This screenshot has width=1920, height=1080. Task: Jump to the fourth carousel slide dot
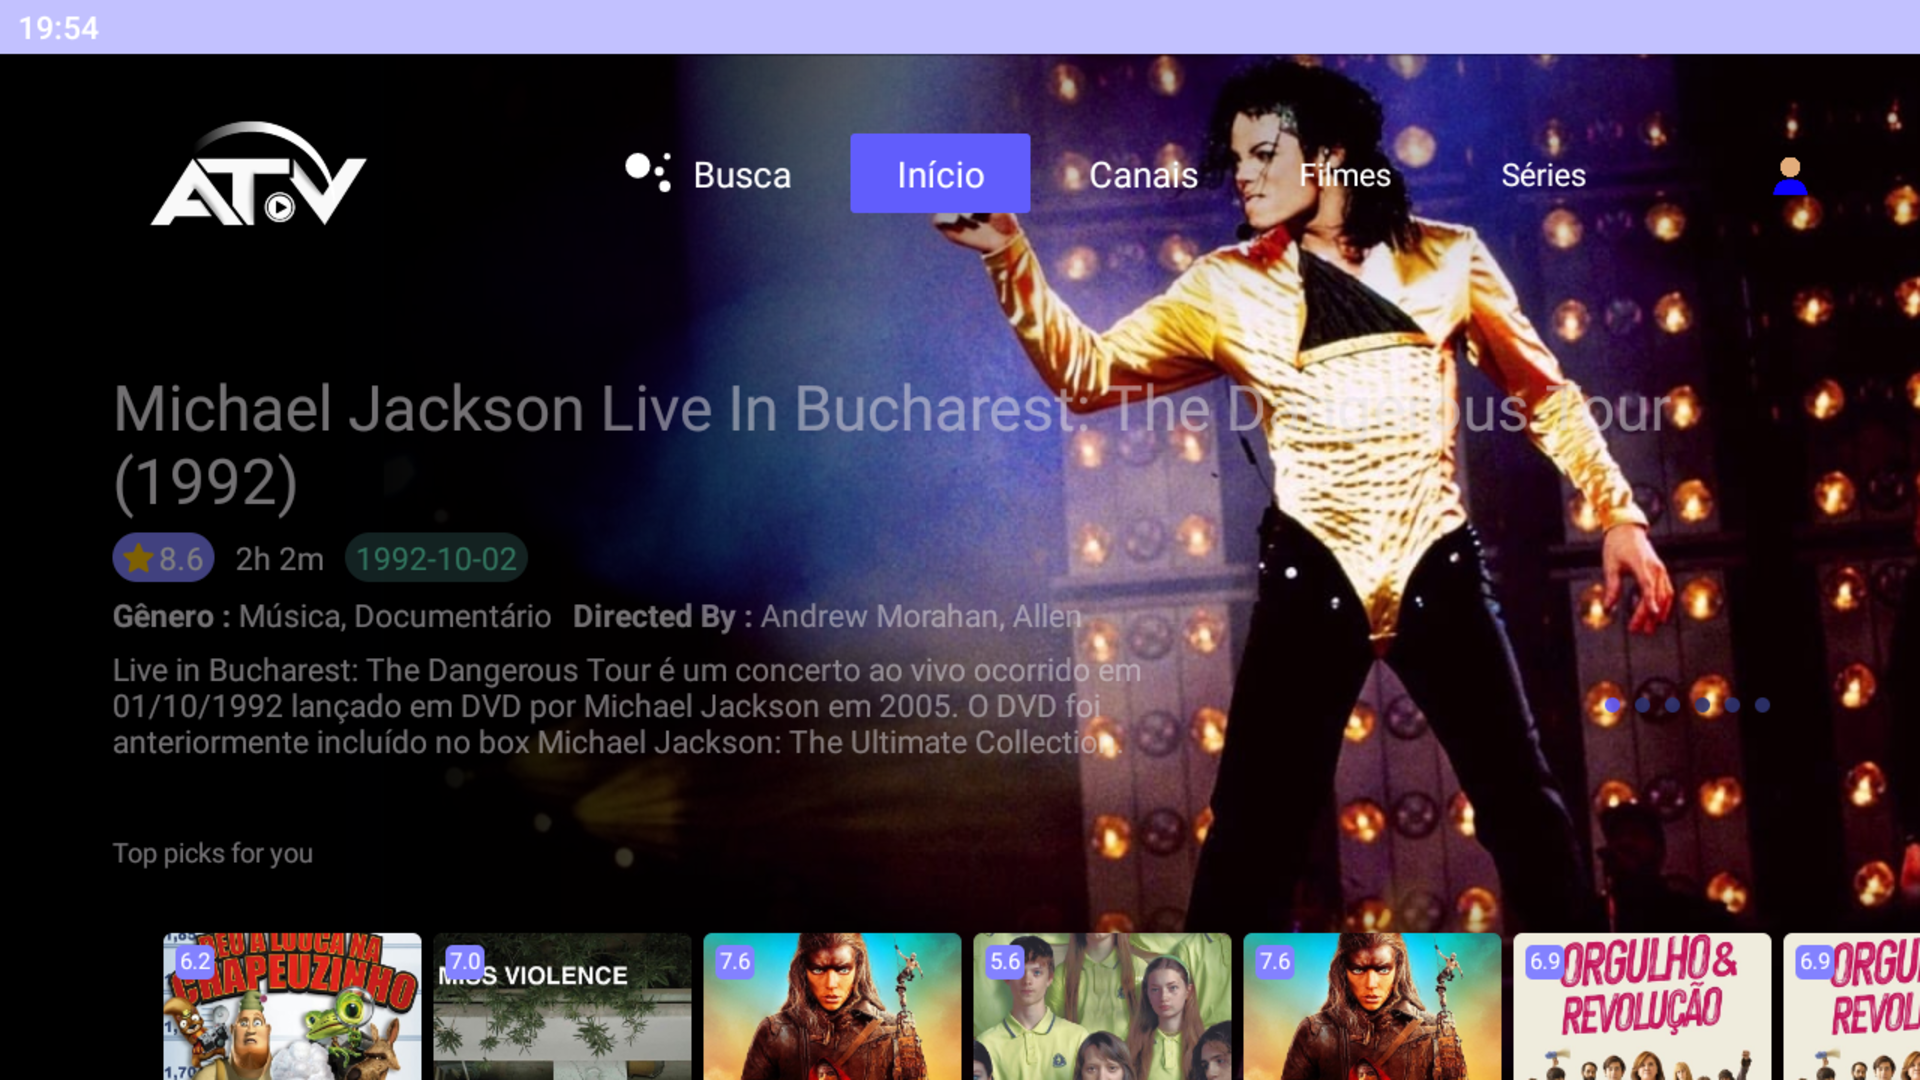[1702, 705]
